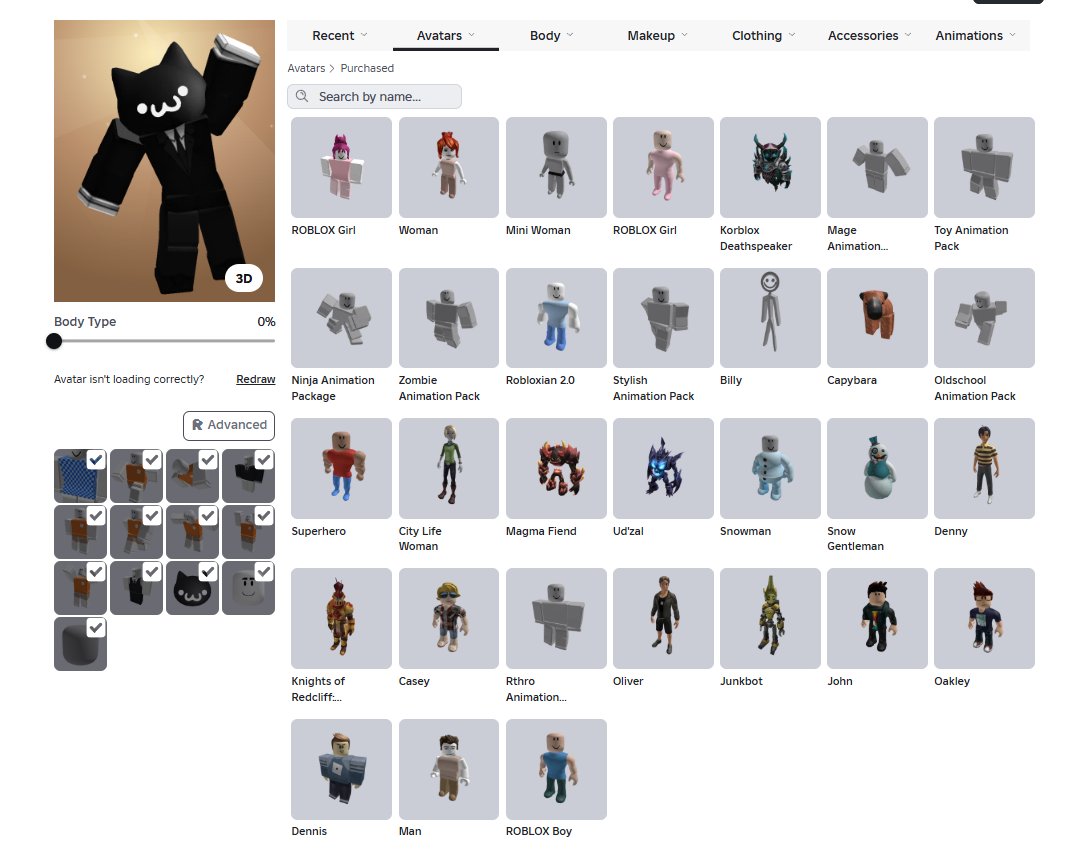This screenshot has height=853, width=1081.
Task: Click the Body Type slider handle
Action: coord(54,341)
